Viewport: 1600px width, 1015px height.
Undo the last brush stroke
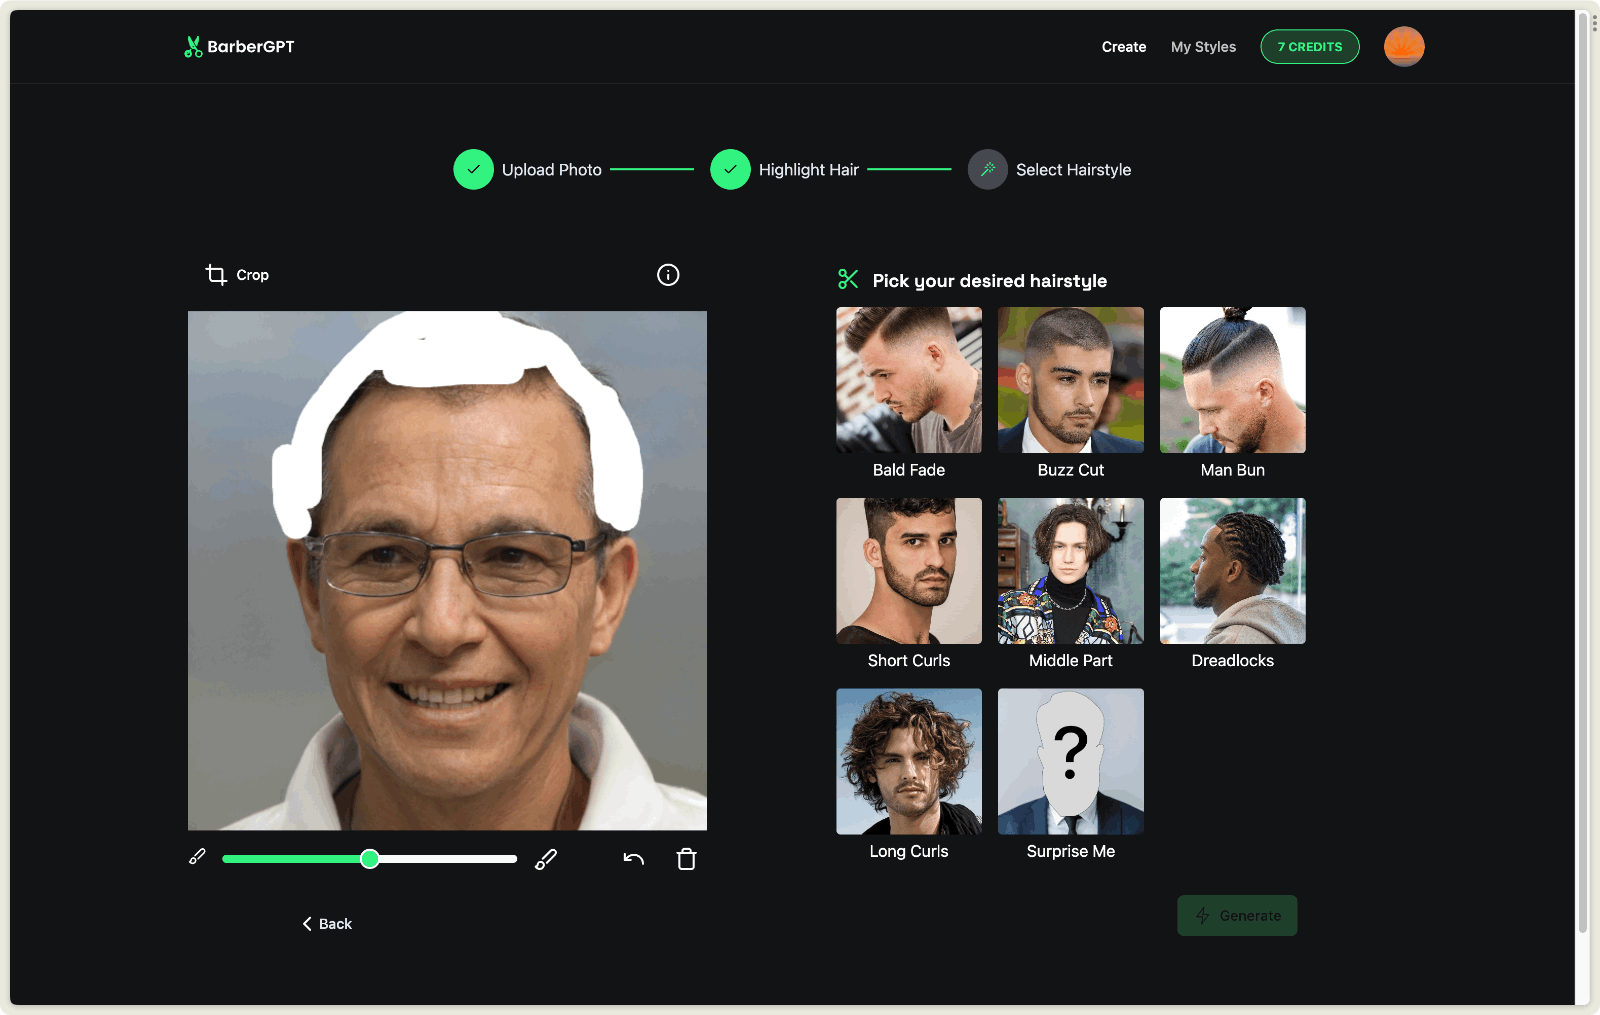click(x=634, y=859)
